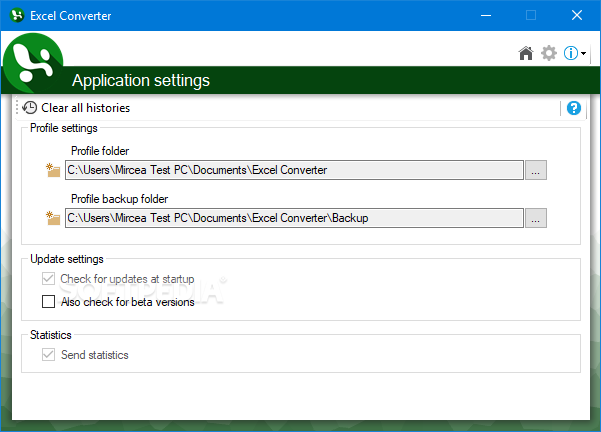Viewport: 601px width, 432px height.
Task: Focus the Profile backup folder path field
Action: 294,218
